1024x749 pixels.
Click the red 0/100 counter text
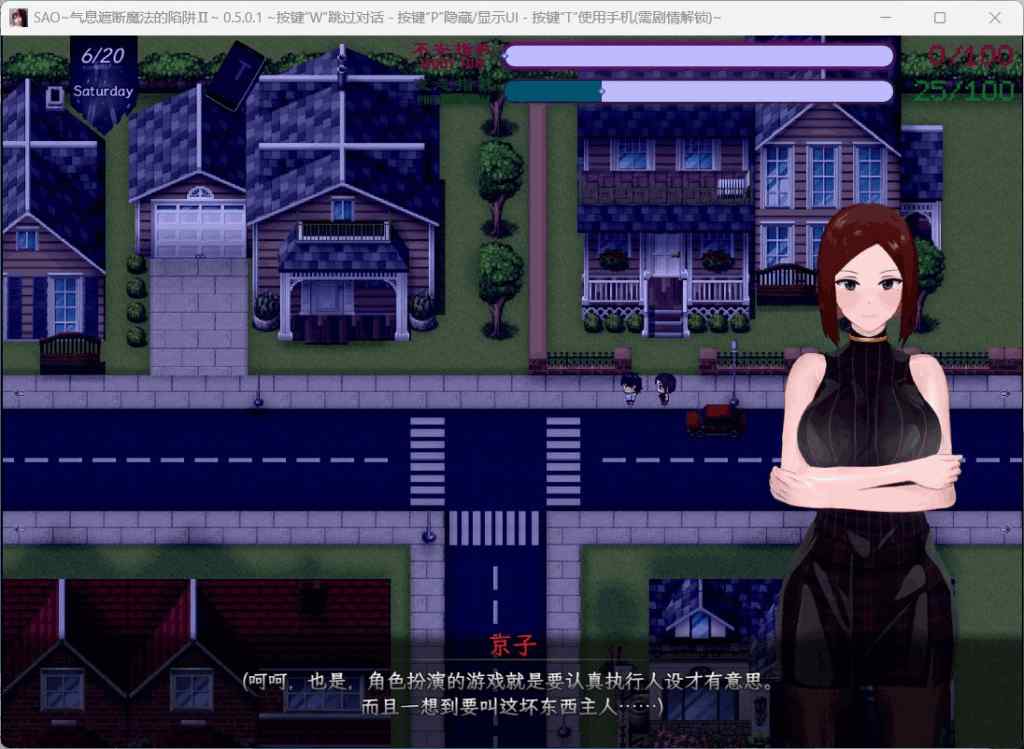967,52
